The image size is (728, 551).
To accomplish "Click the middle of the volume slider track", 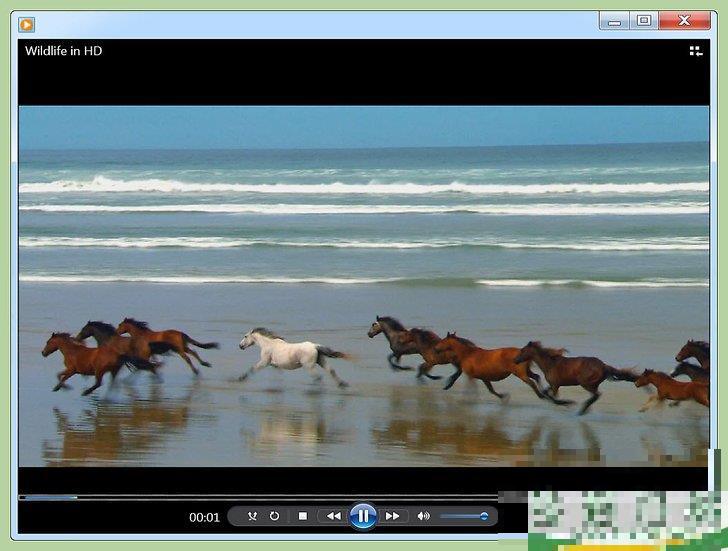I will pyautogui.click(x=463, y=516).
